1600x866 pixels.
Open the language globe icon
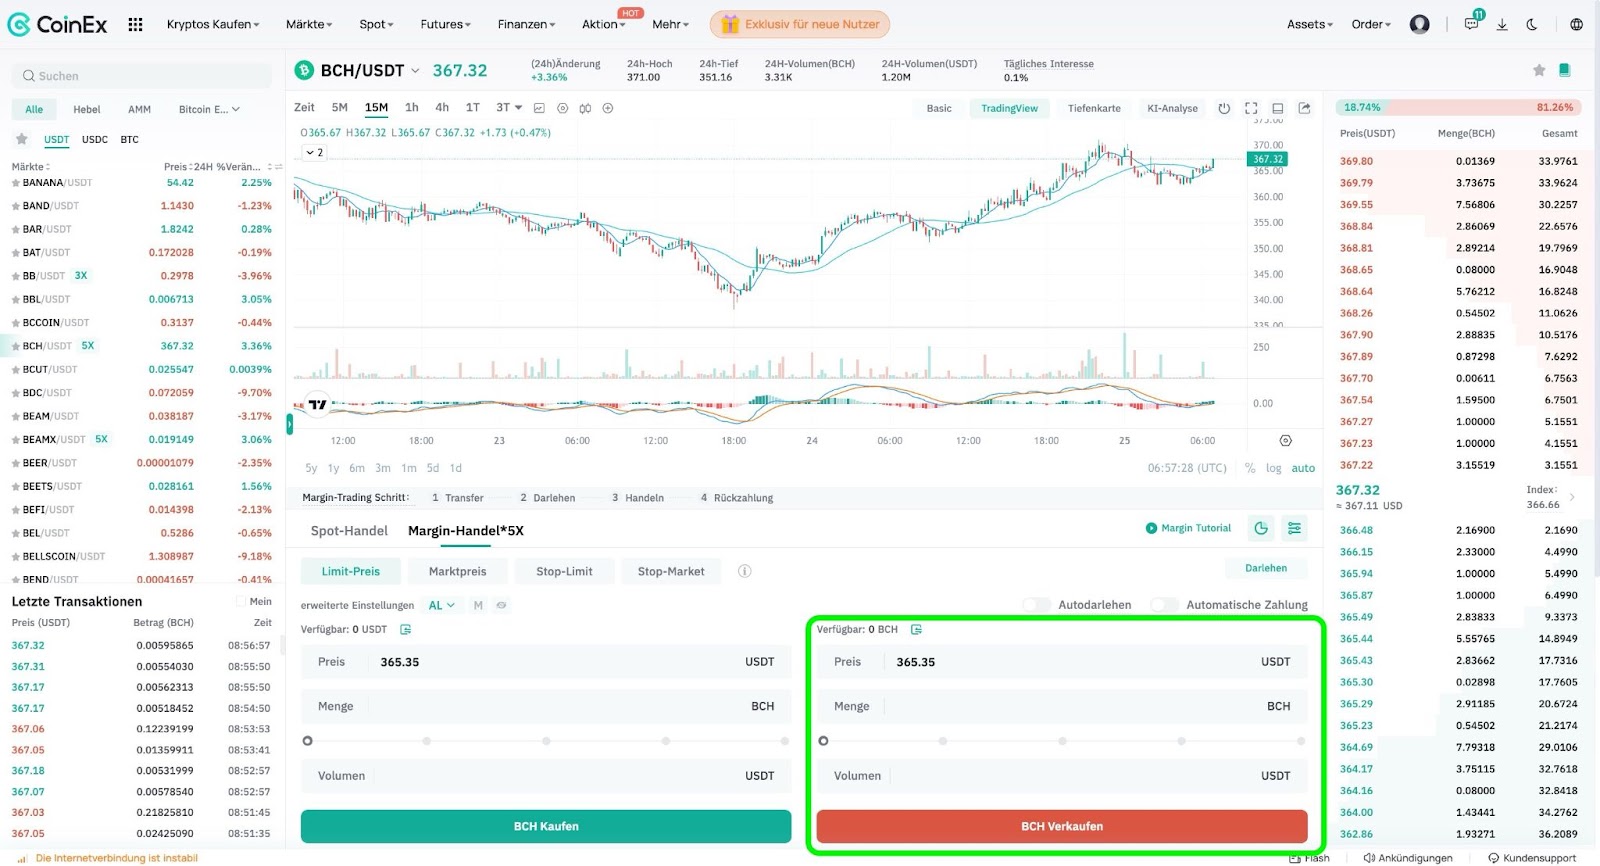1576,24
